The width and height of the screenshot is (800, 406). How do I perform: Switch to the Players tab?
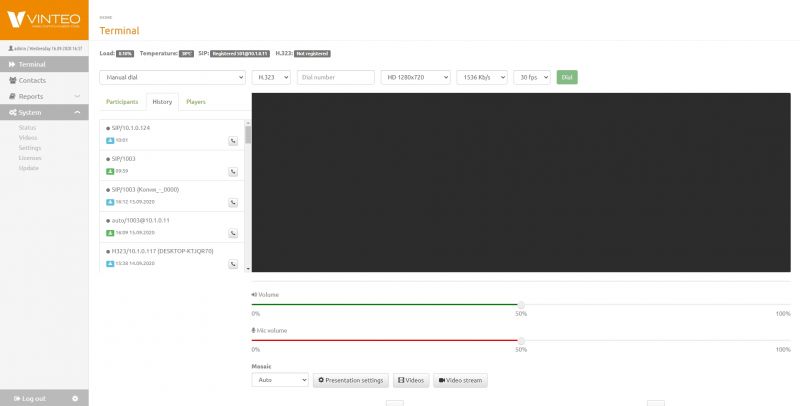point(196,102)
